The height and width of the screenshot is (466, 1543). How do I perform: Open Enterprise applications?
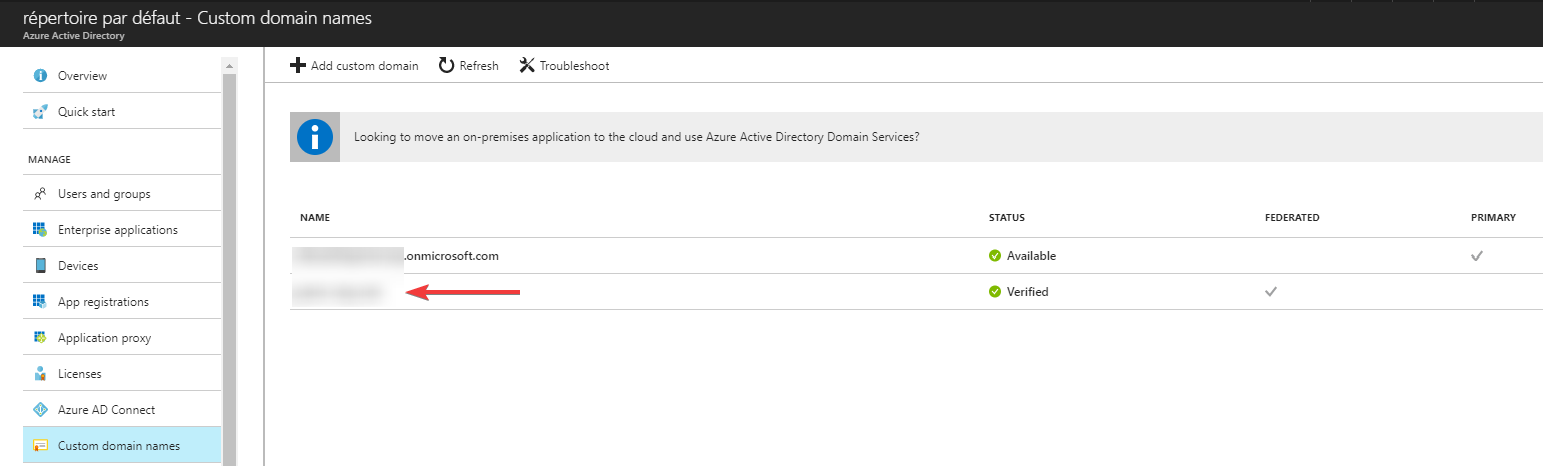(121, 230)
